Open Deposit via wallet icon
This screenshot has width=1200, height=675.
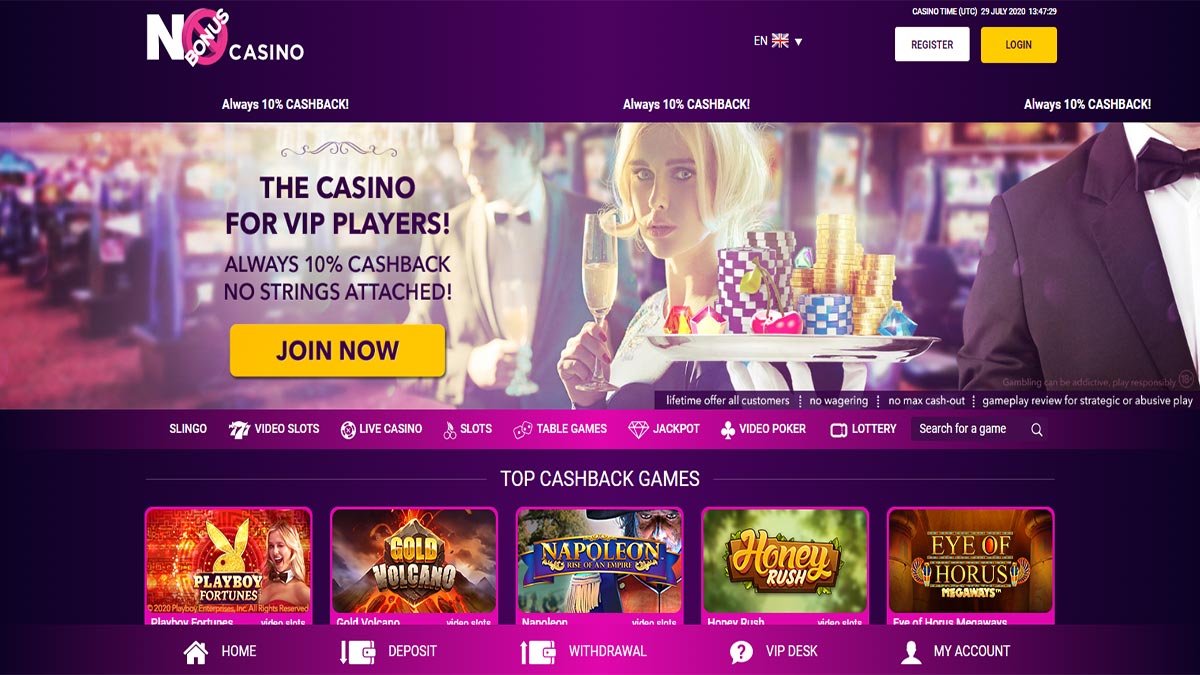coord(357,652)
